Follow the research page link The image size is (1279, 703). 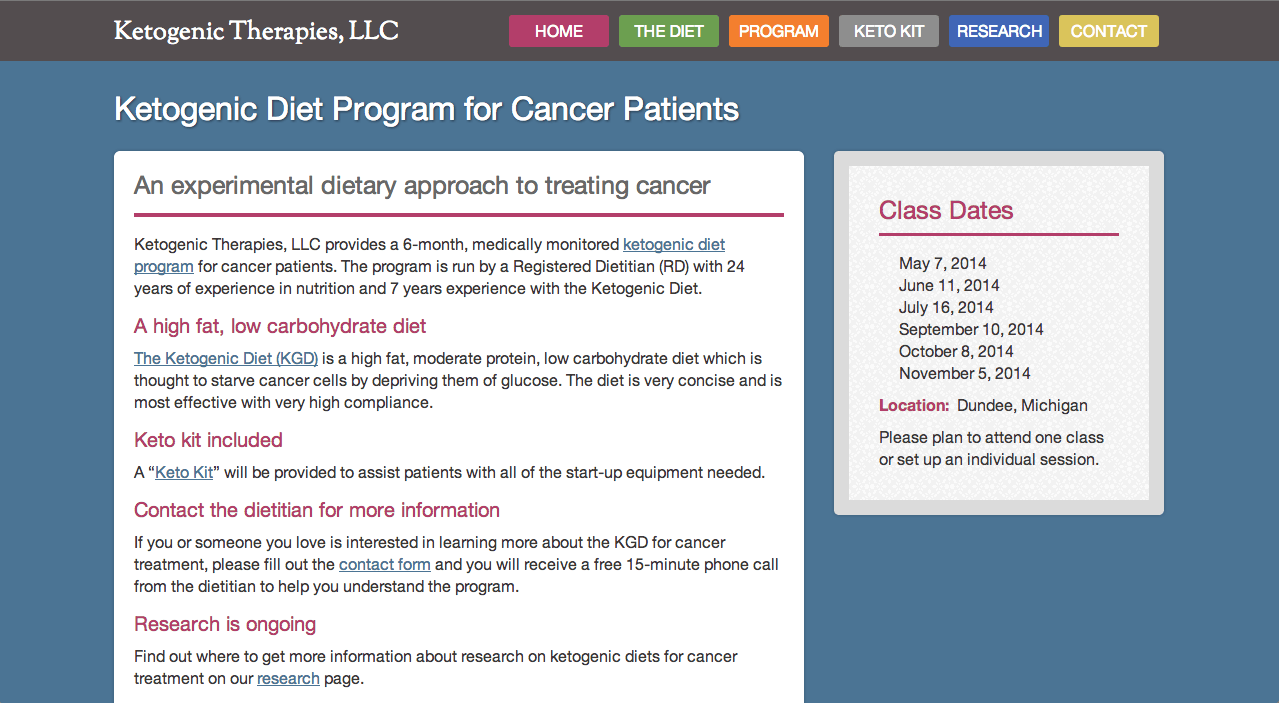click(288, 678)
